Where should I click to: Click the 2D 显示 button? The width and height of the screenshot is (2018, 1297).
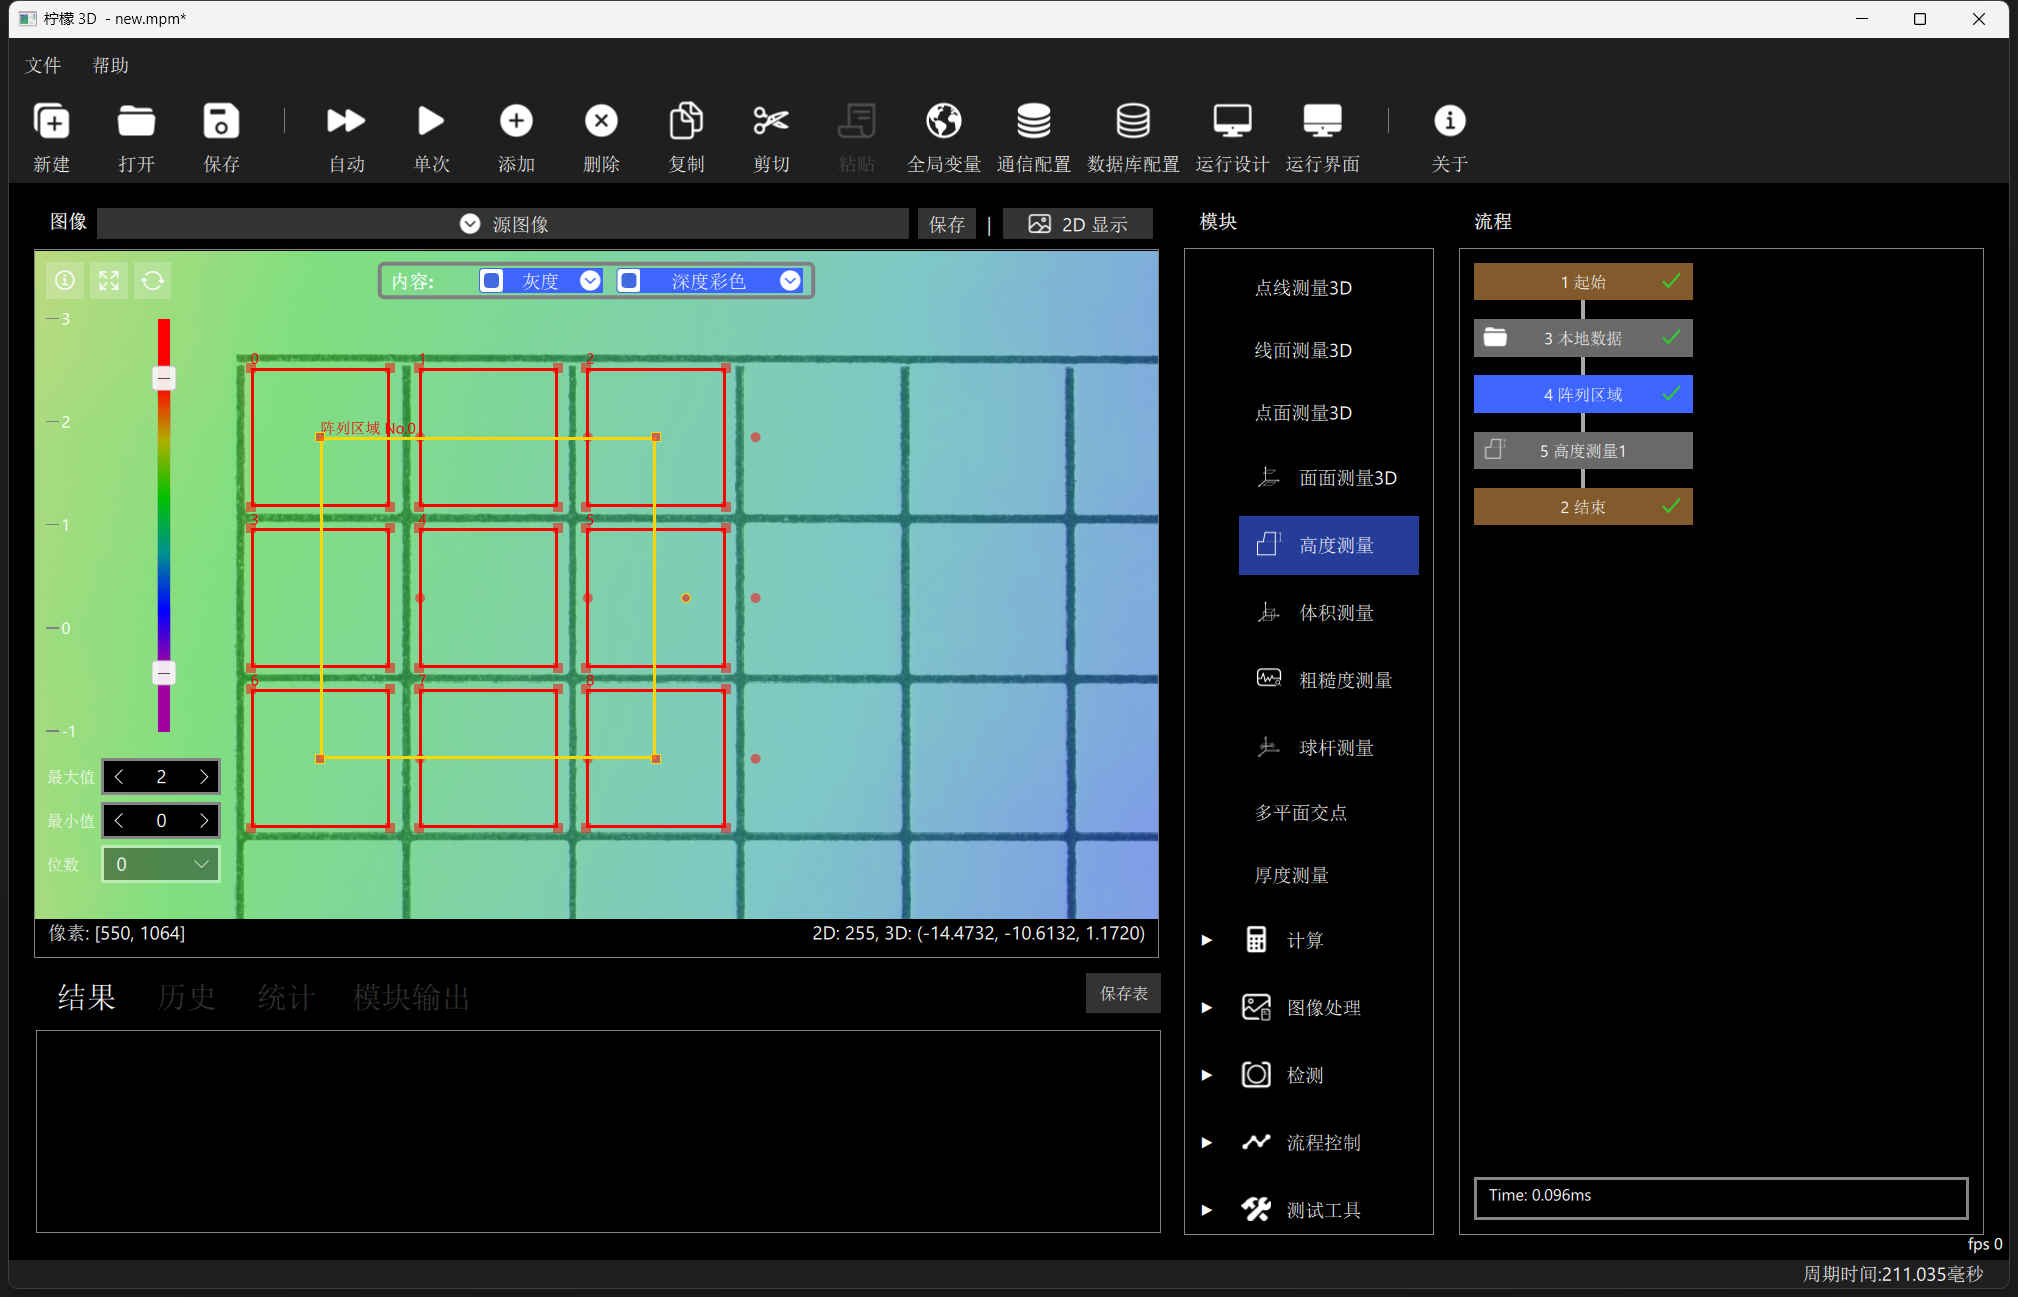pyautogui.click(x=1078, y=224)
